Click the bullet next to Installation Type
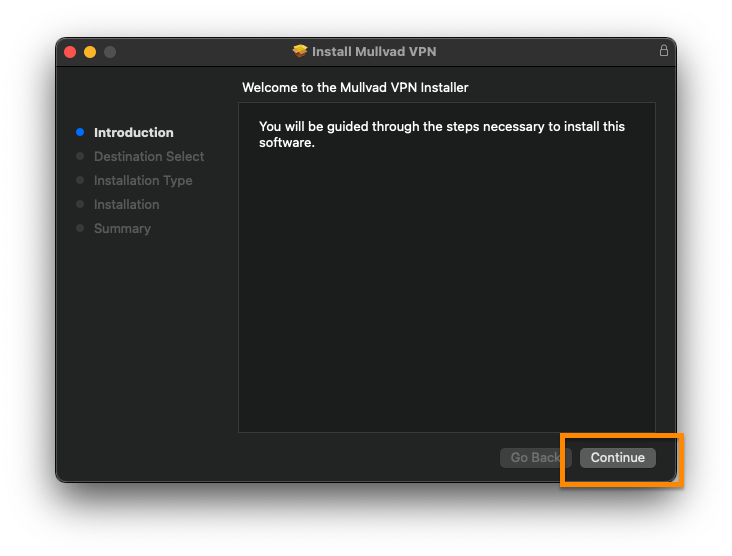This screenshot has height=556, width=732. point(80,180)
